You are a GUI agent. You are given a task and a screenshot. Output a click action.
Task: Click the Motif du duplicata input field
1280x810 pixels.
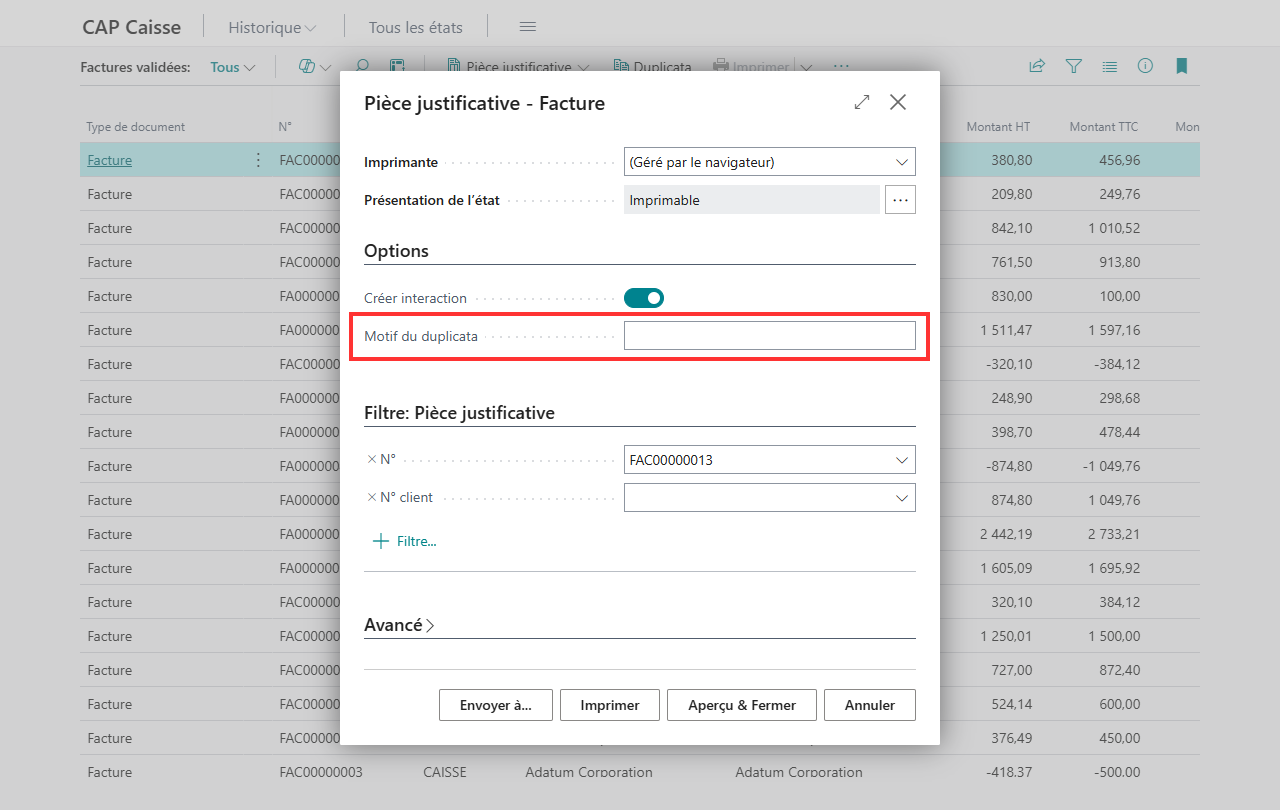pyautogui.click(x=770, y=336)
